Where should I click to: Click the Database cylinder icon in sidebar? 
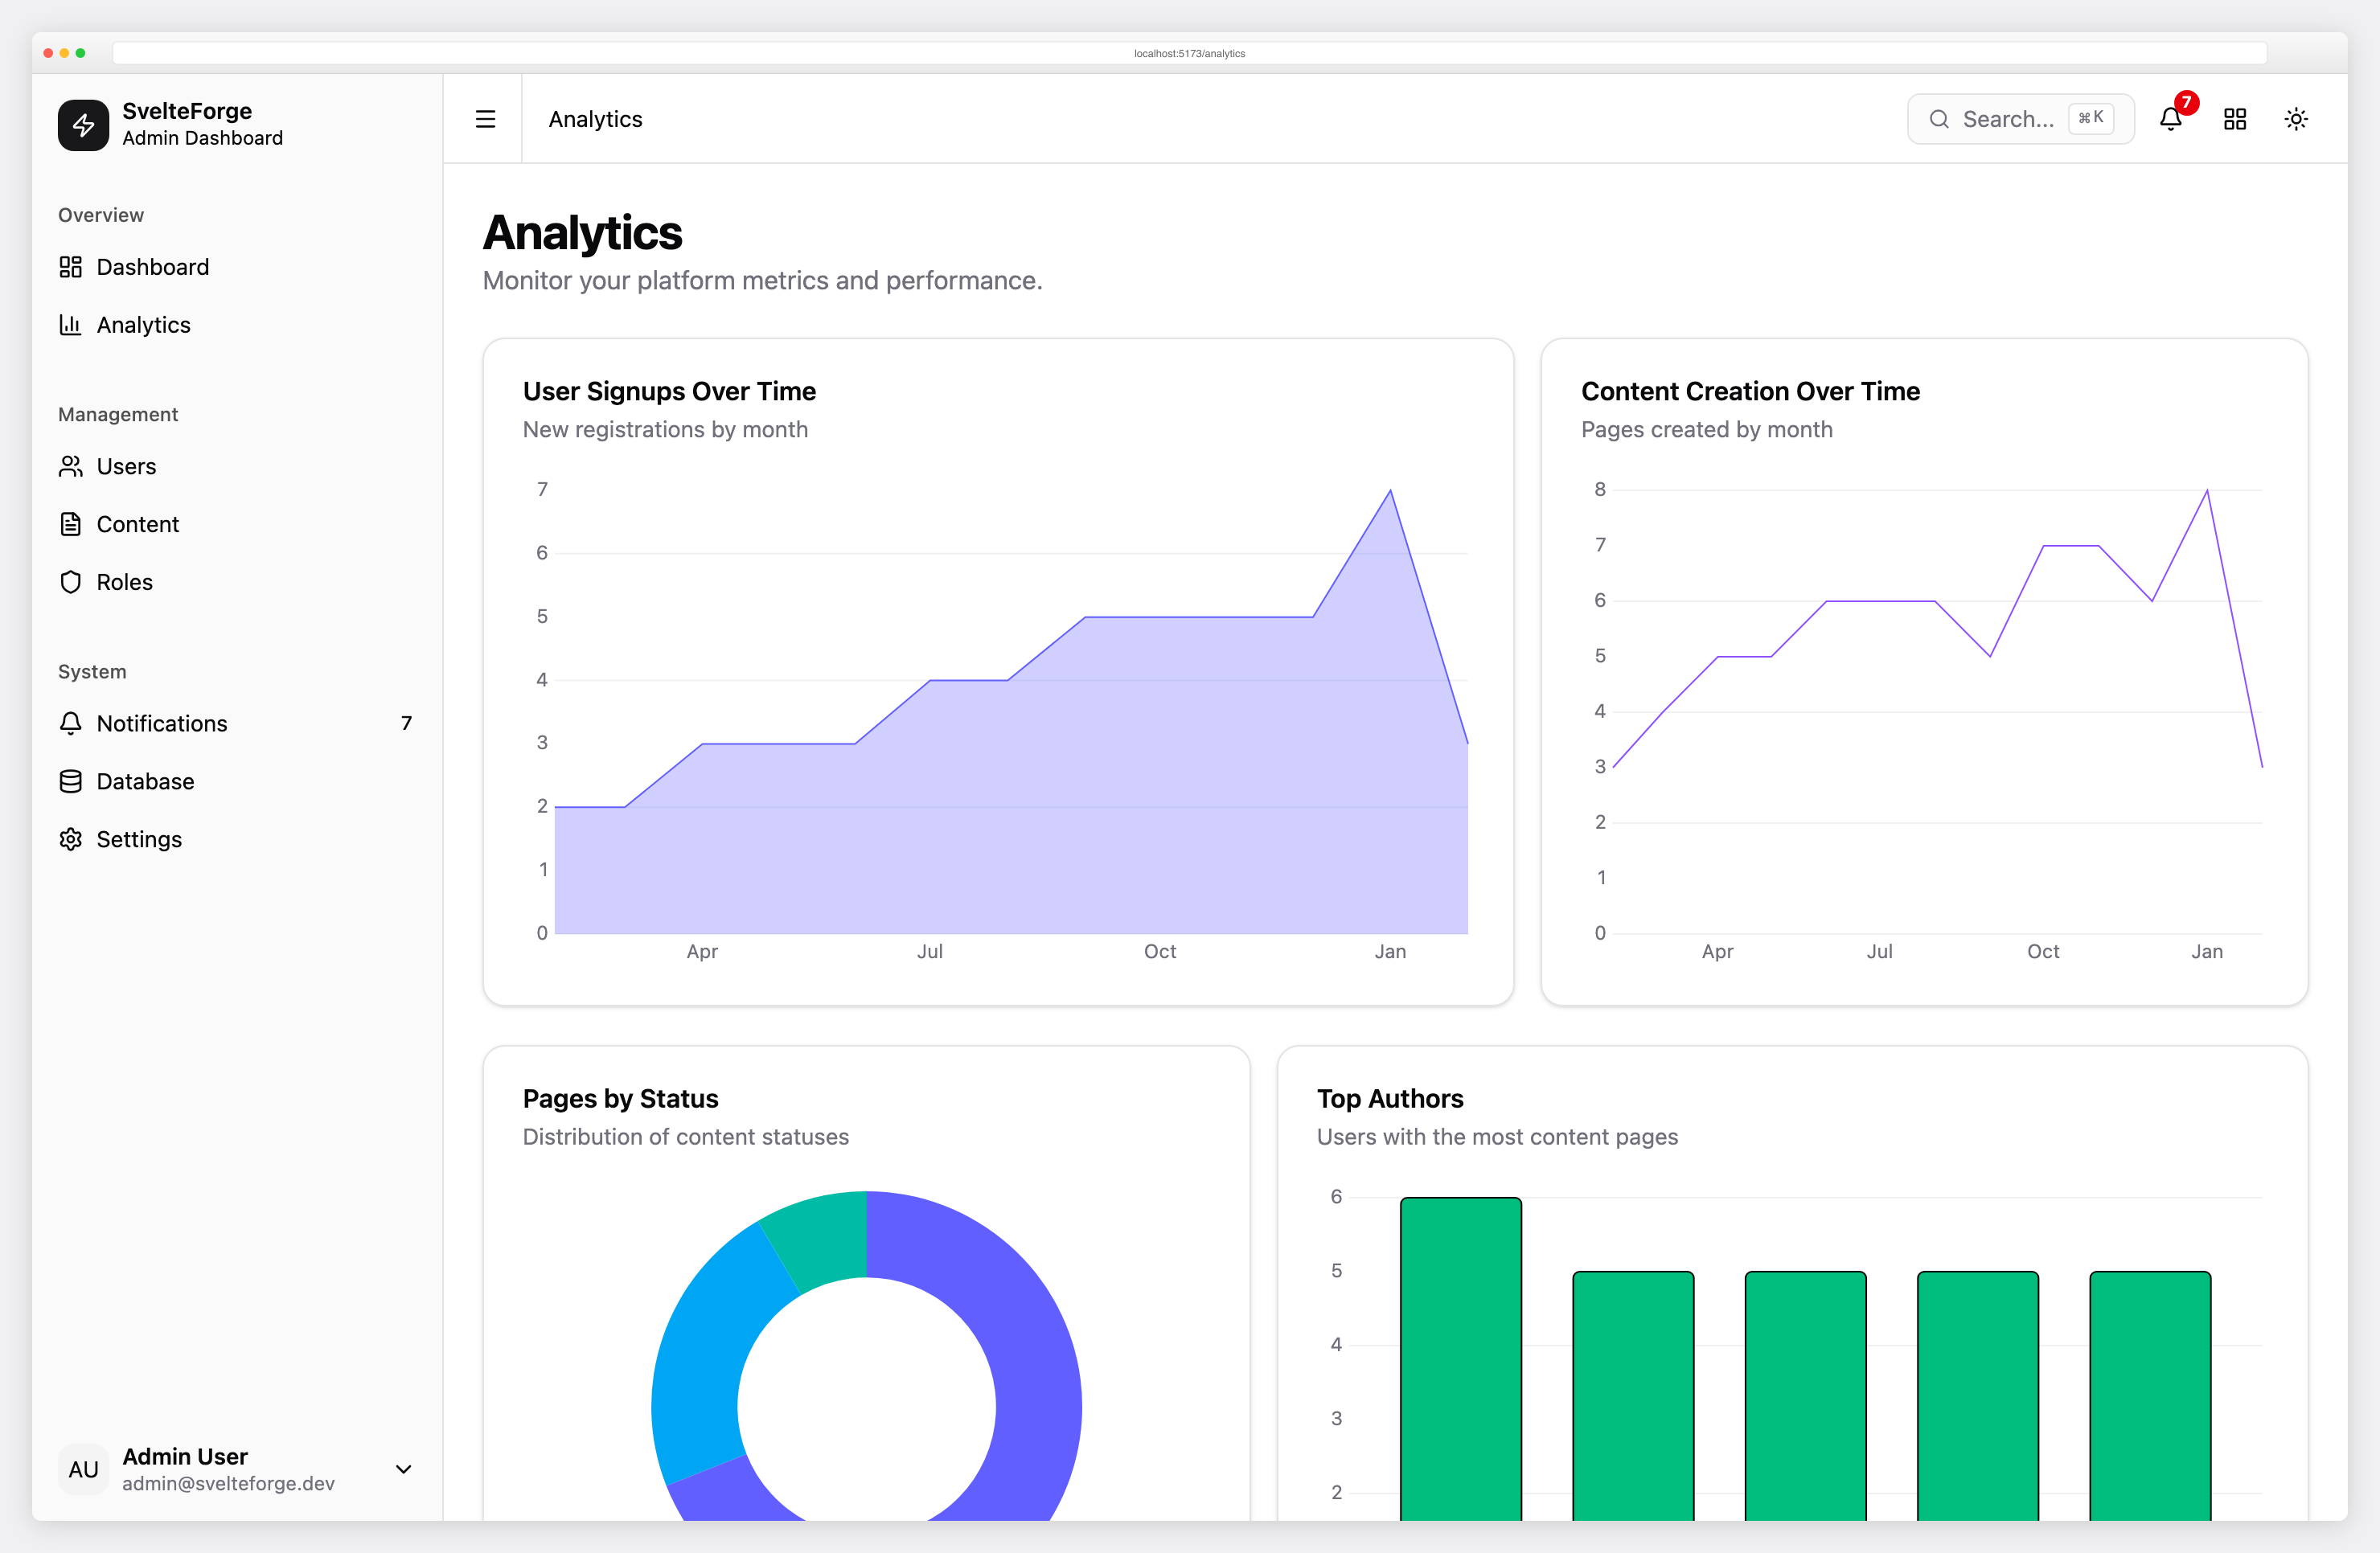(x=70, y=781)
